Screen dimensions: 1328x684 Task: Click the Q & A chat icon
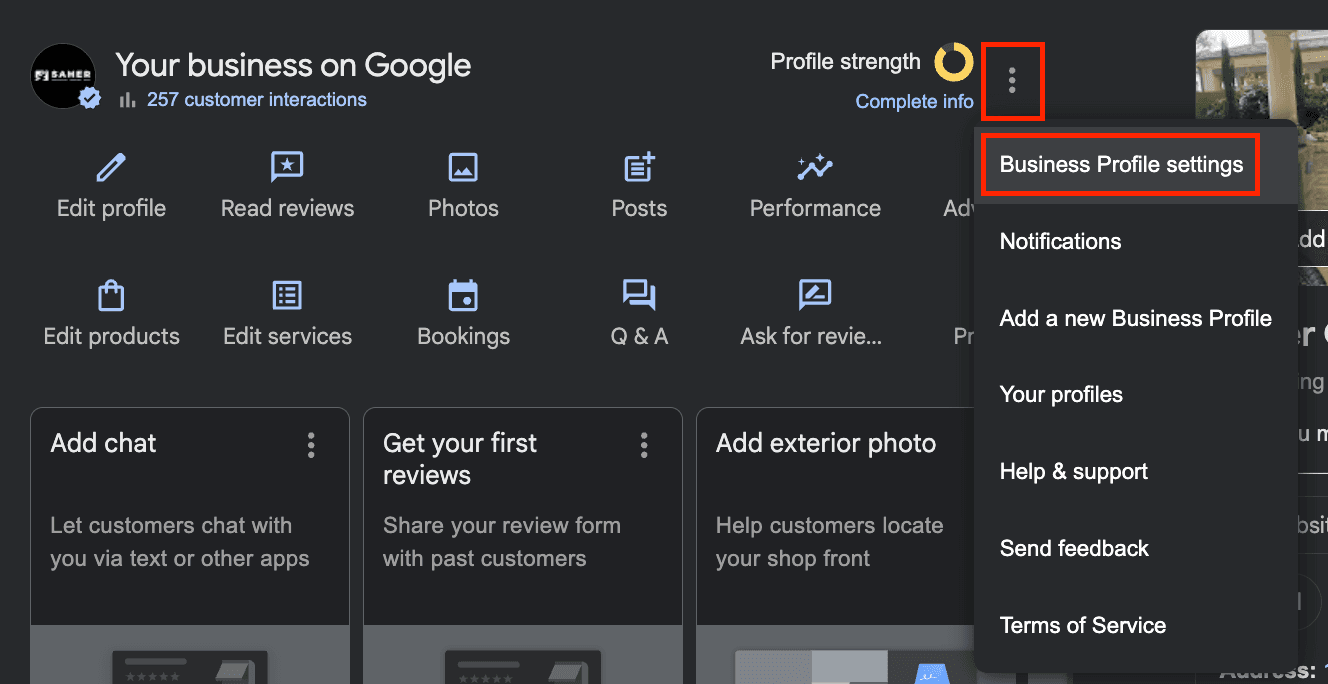tap(639, 296)
